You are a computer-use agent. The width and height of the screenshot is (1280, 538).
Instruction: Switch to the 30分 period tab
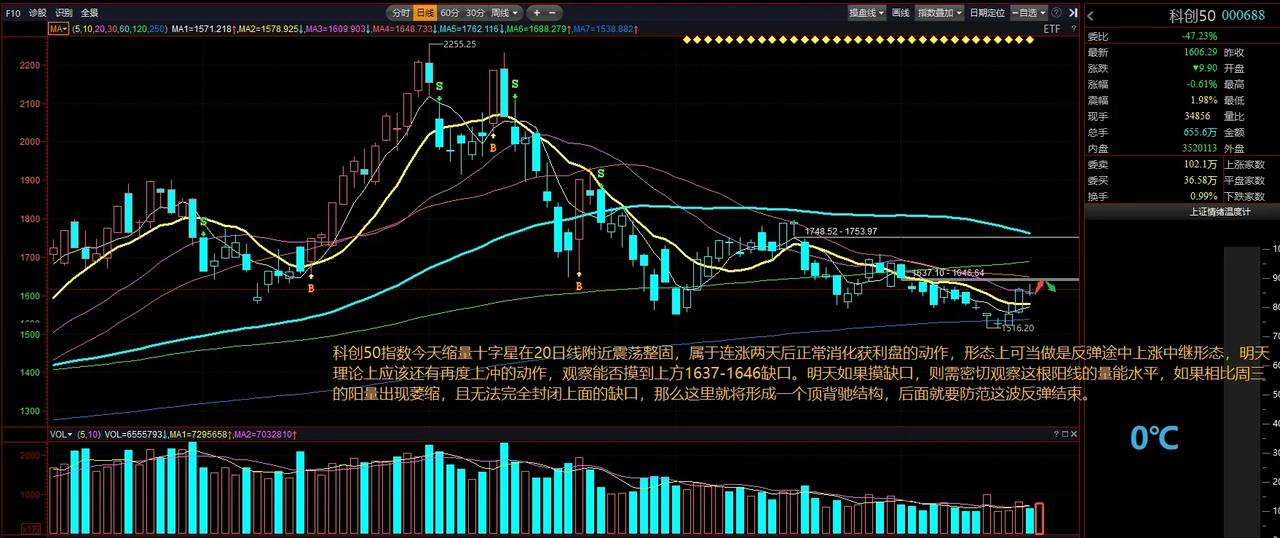pos(475,13)
